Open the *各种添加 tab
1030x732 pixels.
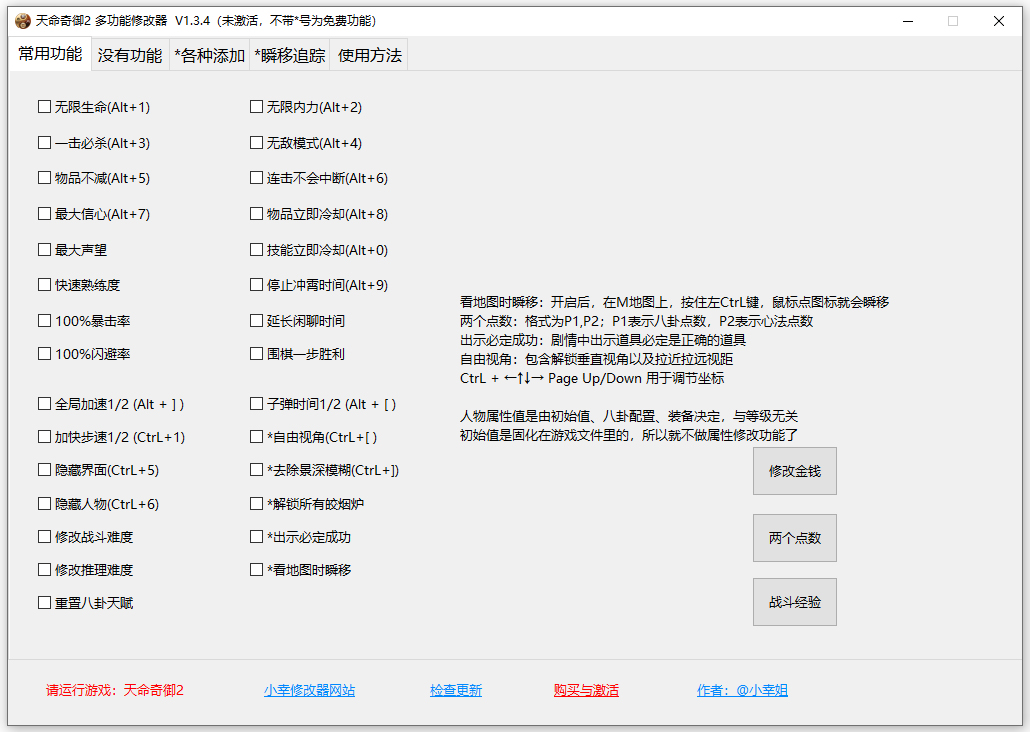coord(210,55)
